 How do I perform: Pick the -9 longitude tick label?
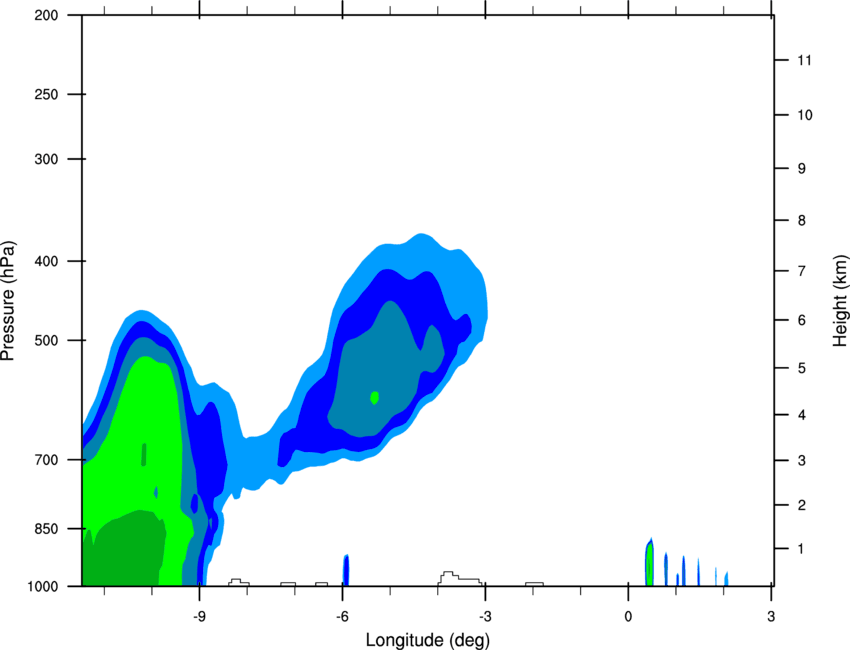tap(199, 616)
